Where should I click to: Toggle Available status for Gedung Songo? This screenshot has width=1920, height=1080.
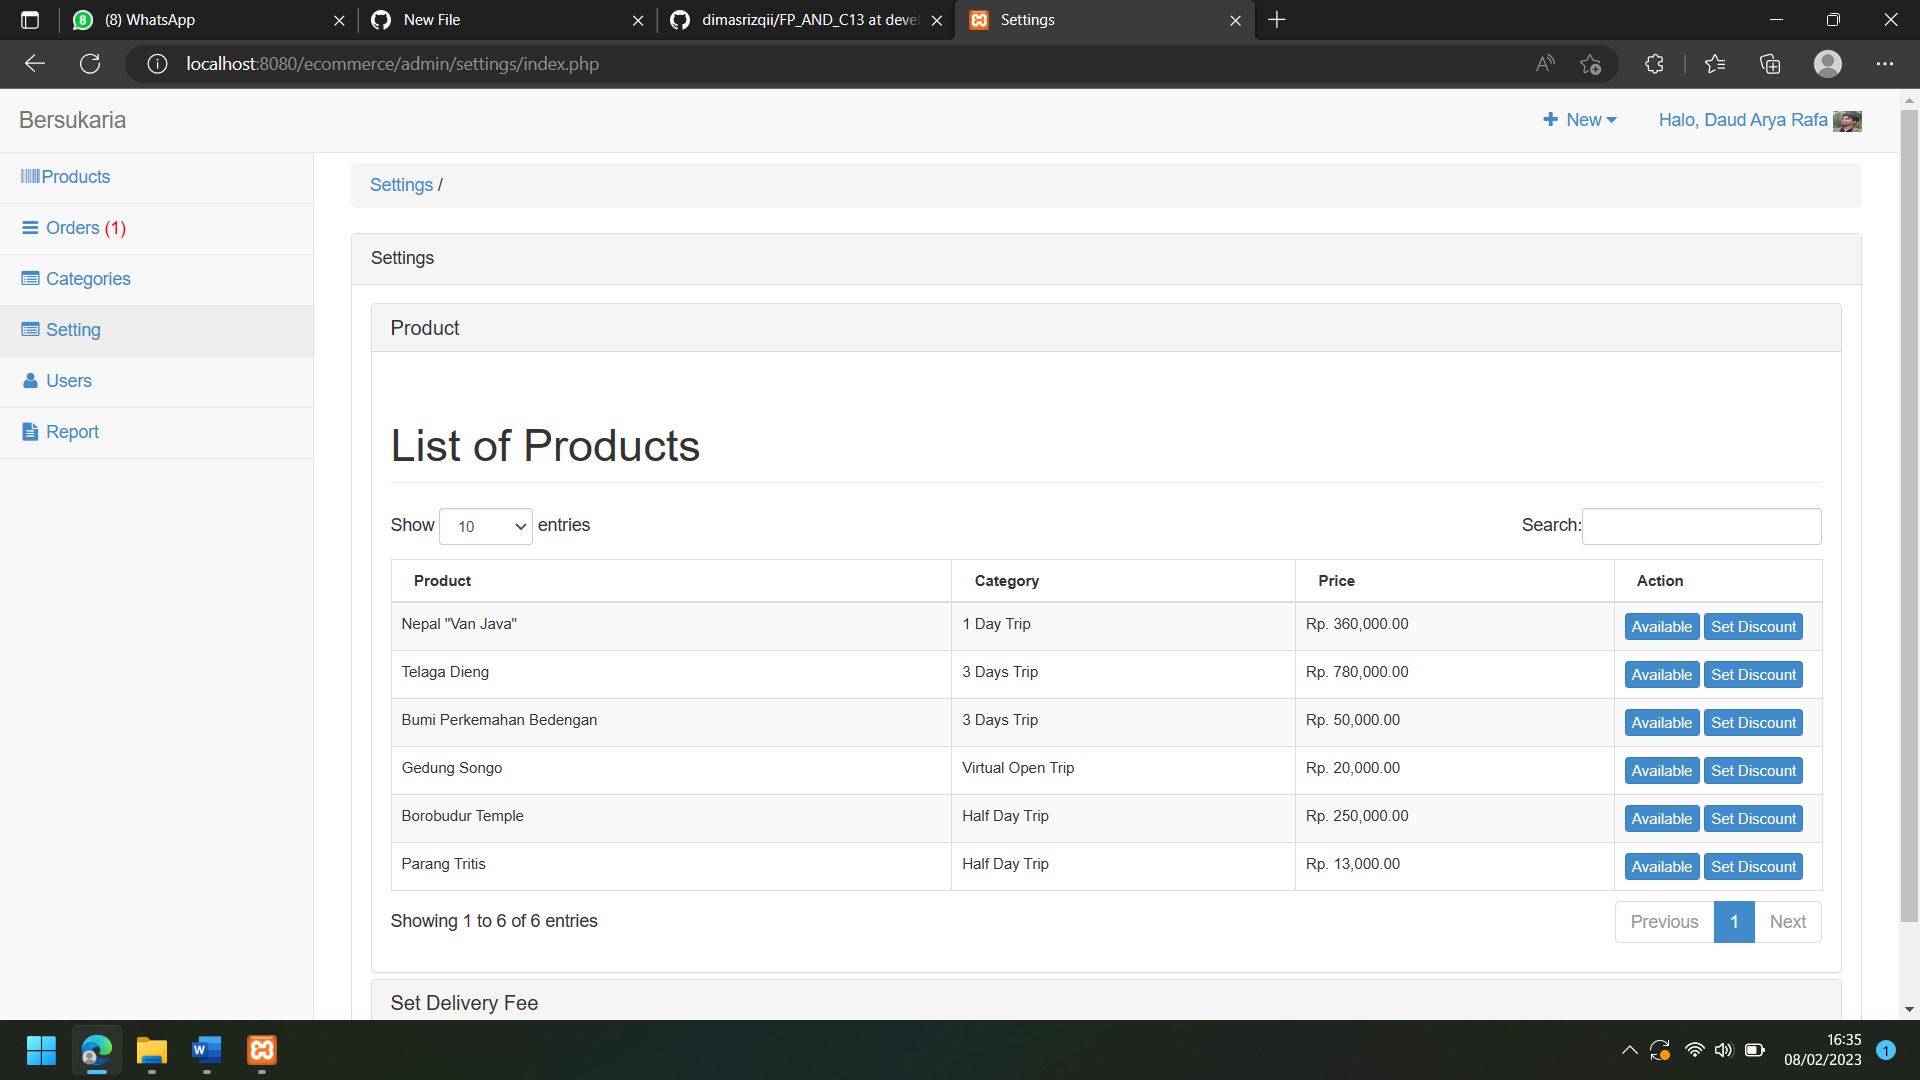(1661, 771)
